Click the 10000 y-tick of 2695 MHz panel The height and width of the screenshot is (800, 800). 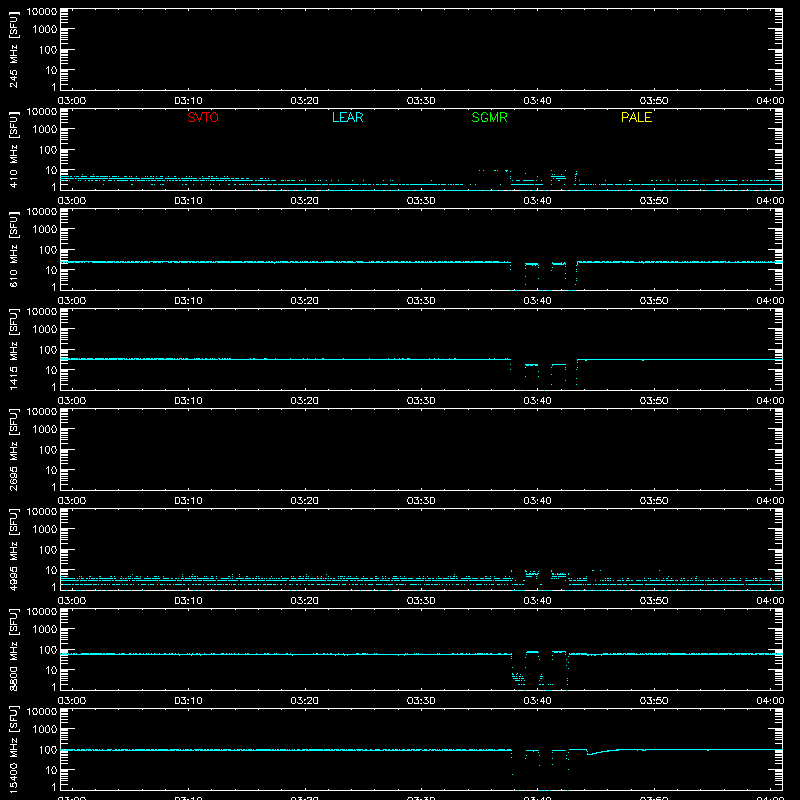tap(42, 412)
